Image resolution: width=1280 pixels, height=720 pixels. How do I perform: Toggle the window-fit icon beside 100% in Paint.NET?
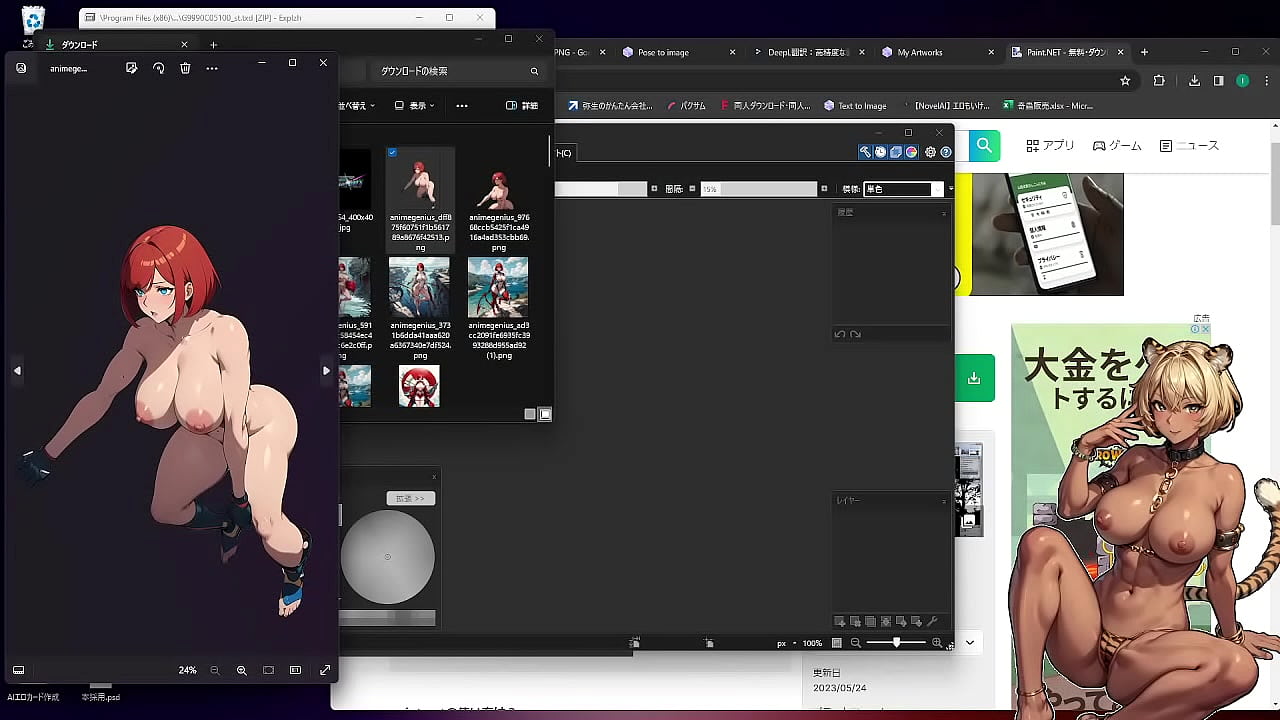click(x=837, y=643)
